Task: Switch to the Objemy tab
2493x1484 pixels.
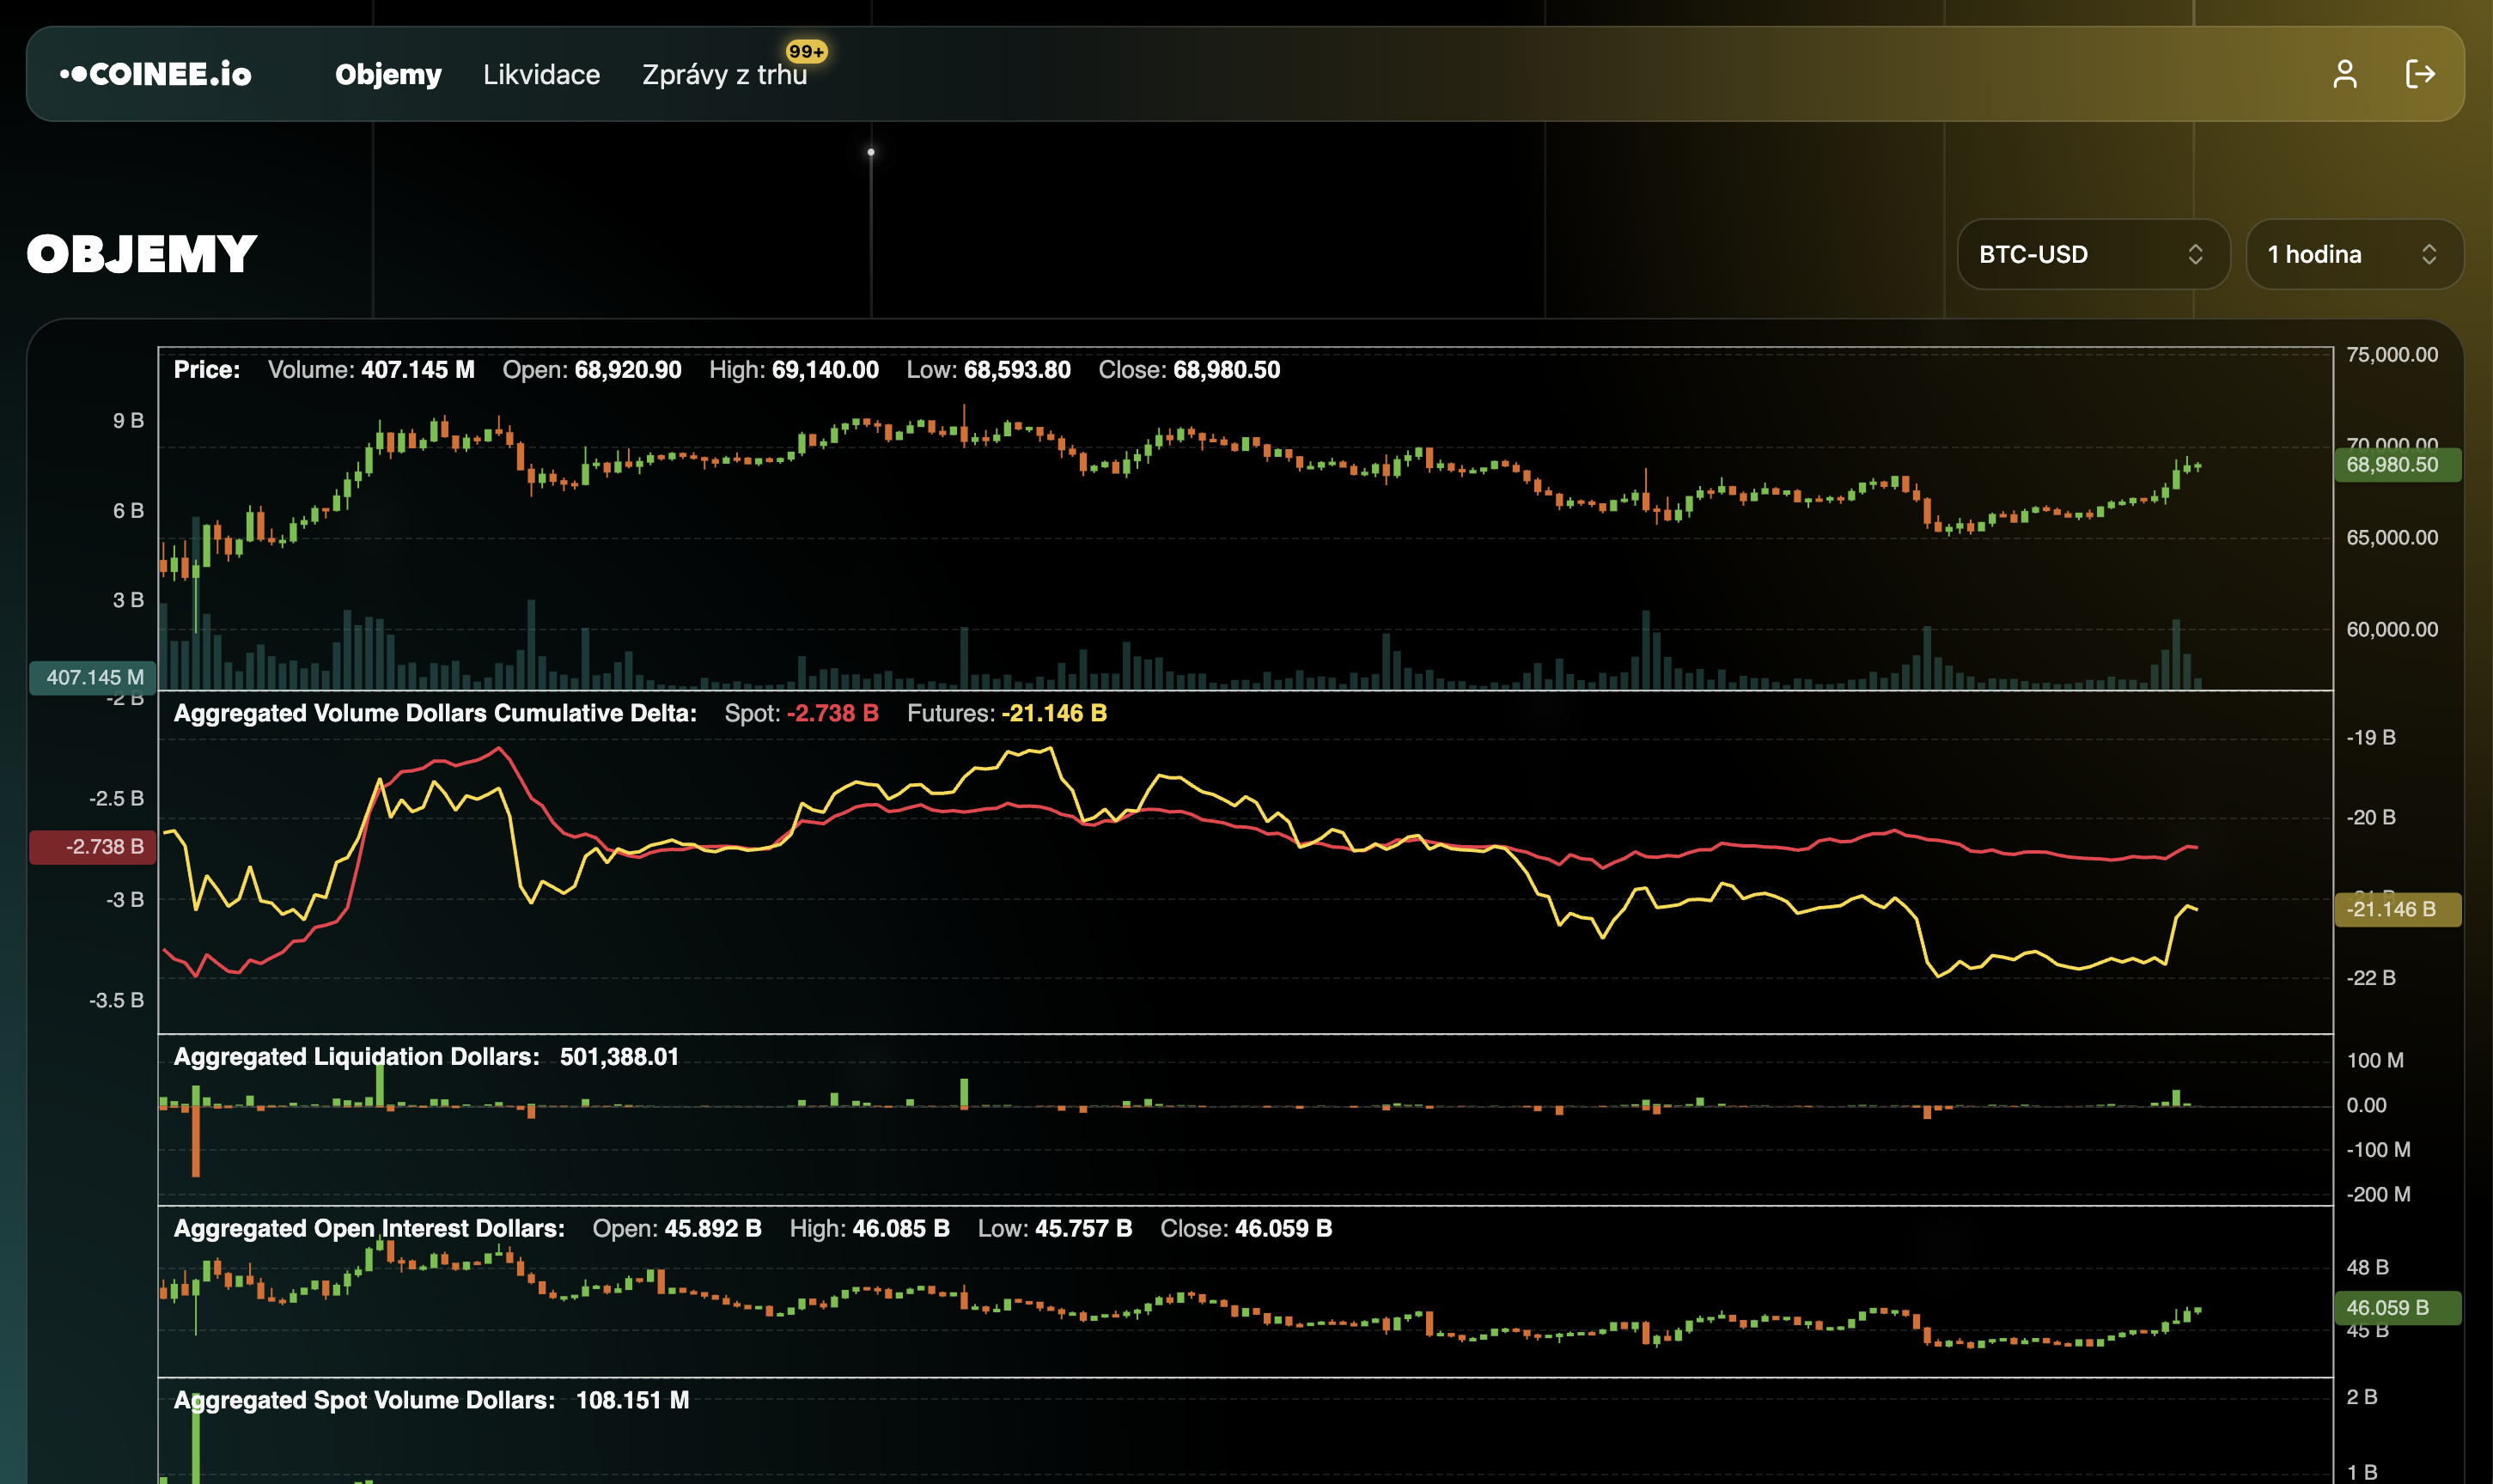Action: click(x=388, y=75)
